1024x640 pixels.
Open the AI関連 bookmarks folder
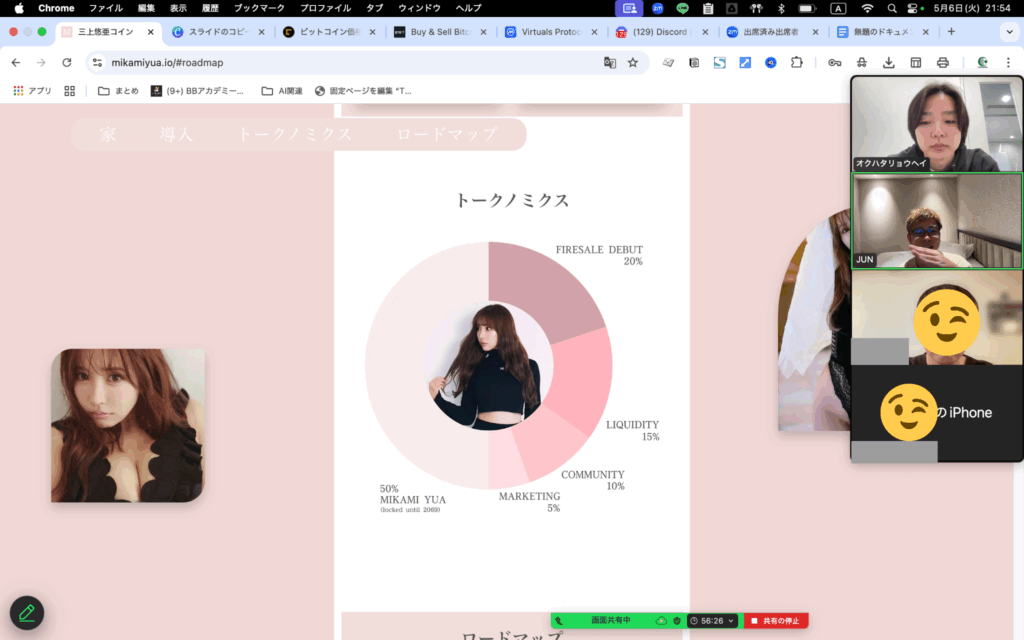pyautogui.click(x=282, y=91)
